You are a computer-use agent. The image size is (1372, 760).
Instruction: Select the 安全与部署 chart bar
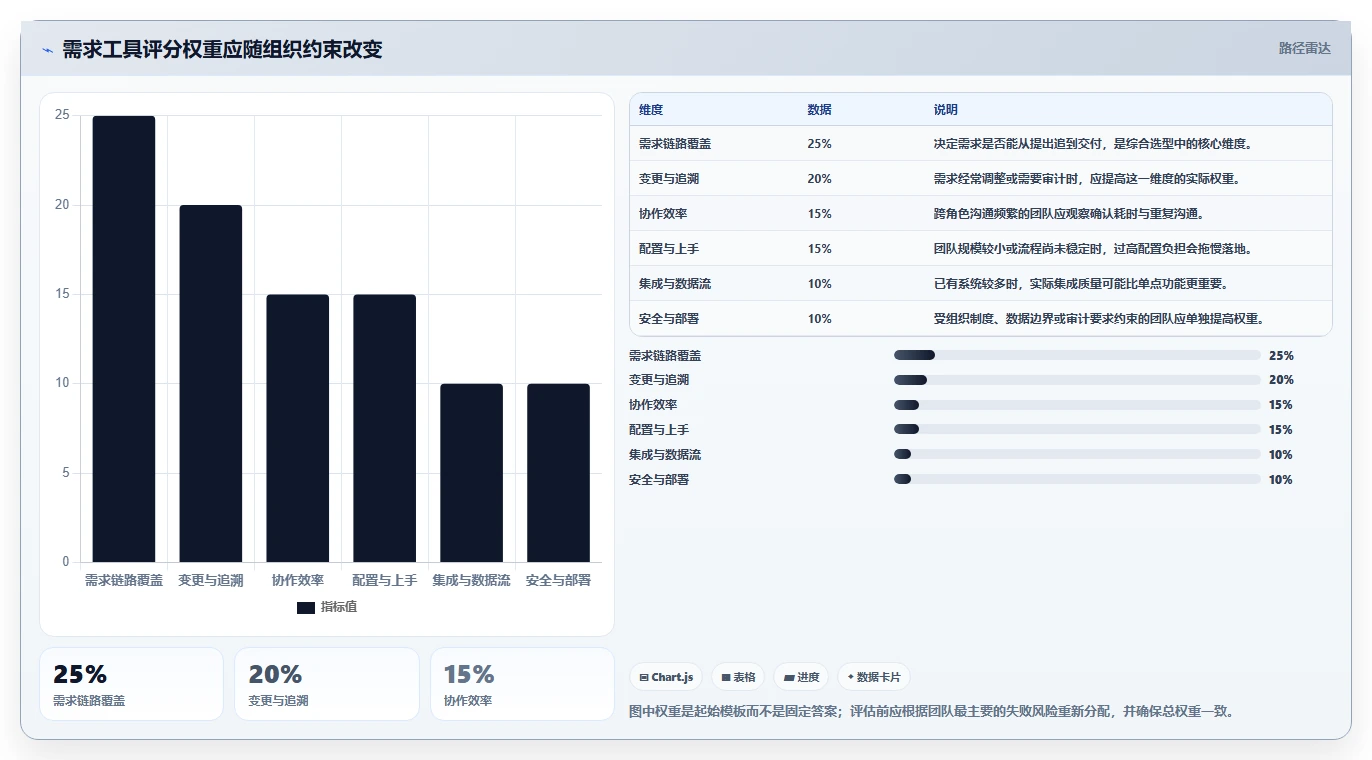point(559,473)
